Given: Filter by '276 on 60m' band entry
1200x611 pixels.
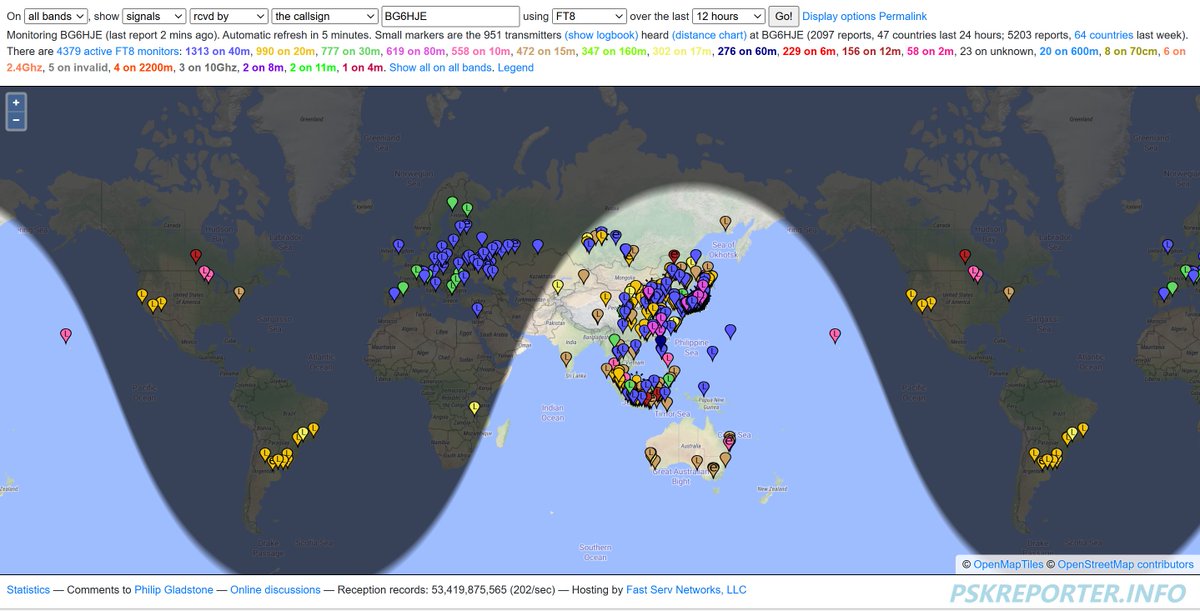Looking at the screenshot, I should pos(747,51).
